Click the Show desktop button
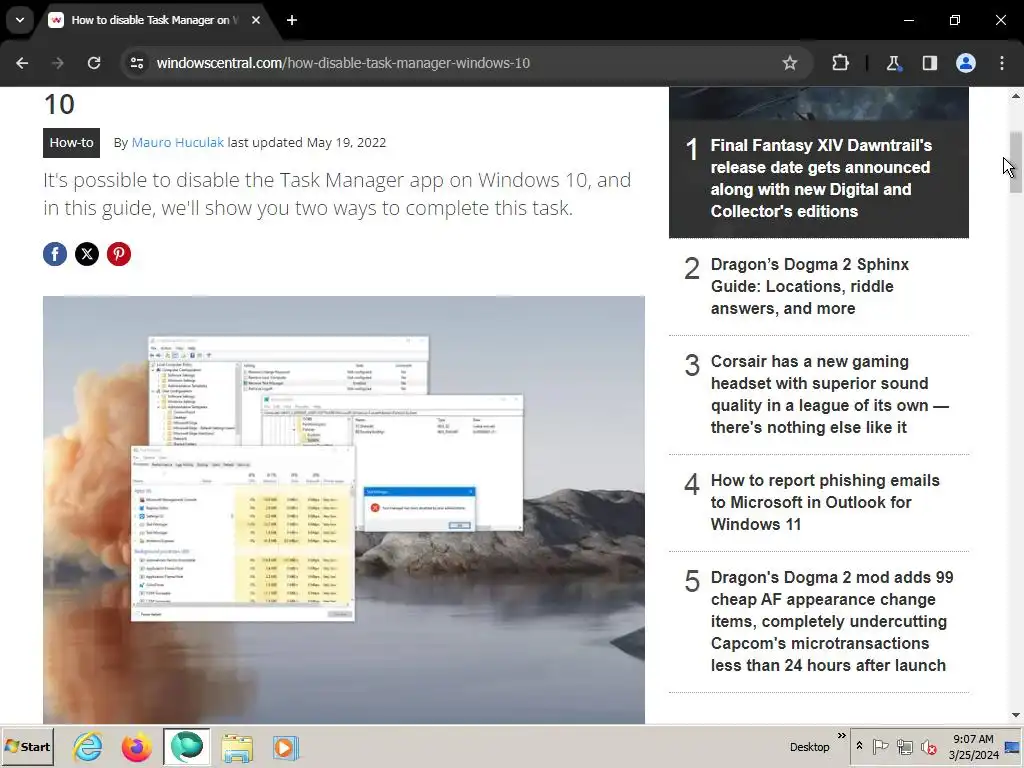Screen dimensions: 1024x768 (x=1013, y=747)
